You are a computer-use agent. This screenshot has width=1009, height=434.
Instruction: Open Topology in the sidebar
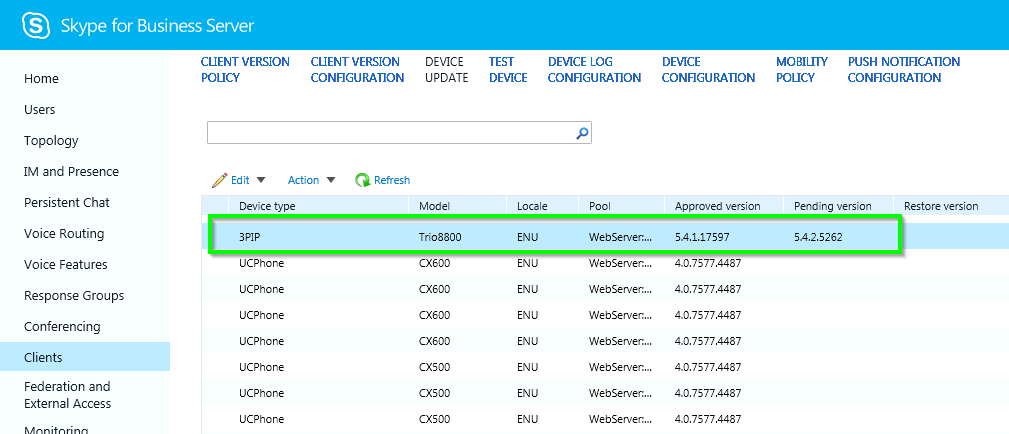coord(51,140)
